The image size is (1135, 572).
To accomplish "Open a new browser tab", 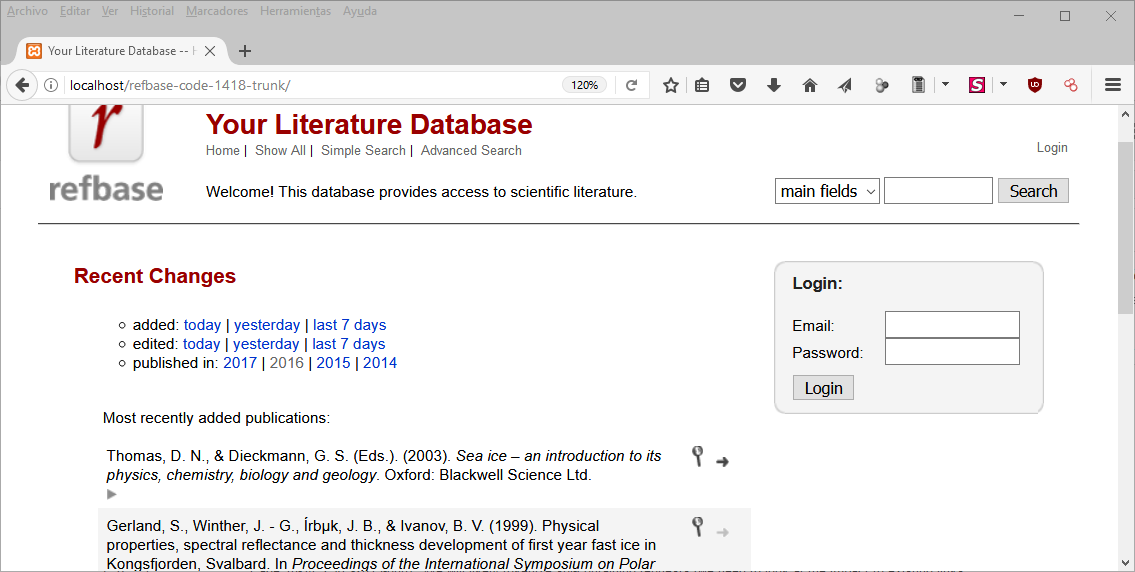I will click(x=245, y=51).
